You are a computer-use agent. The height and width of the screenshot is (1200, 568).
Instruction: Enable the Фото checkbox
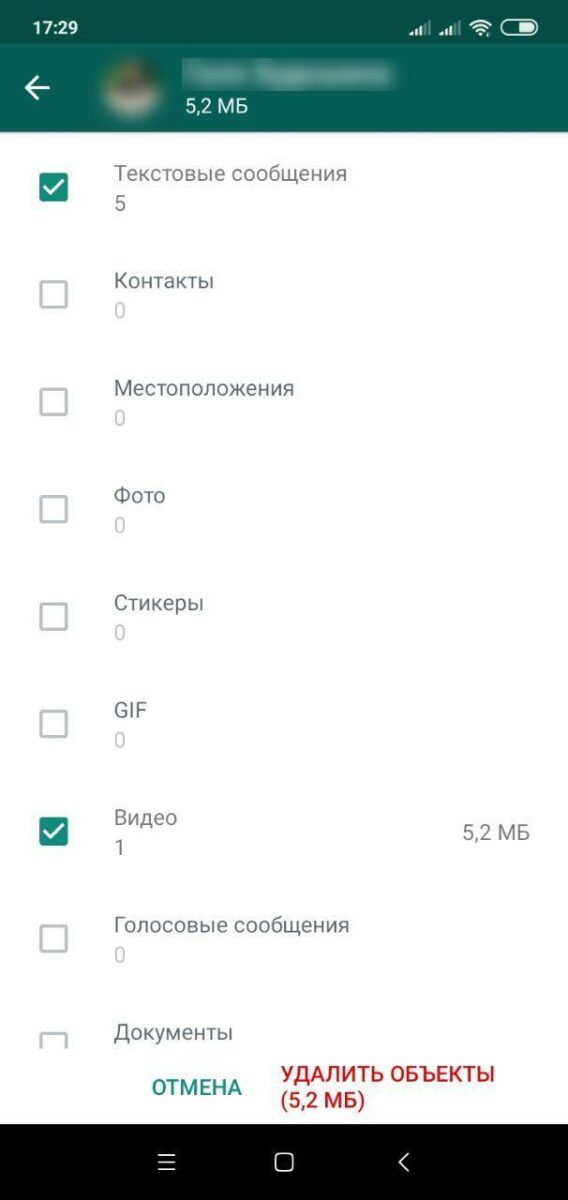point(53,510)
